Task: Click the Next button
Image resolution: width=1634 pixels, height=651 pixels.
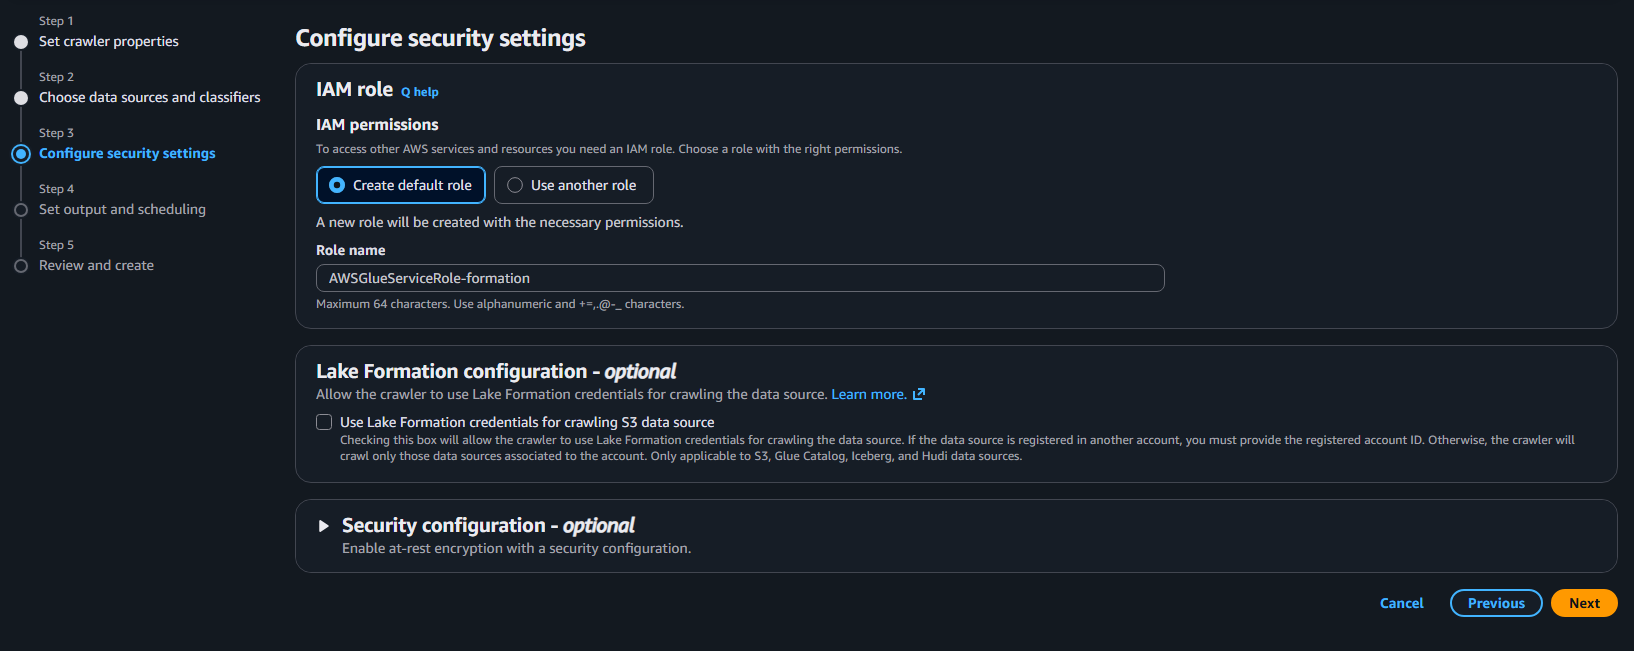Action: point(1584,603)
